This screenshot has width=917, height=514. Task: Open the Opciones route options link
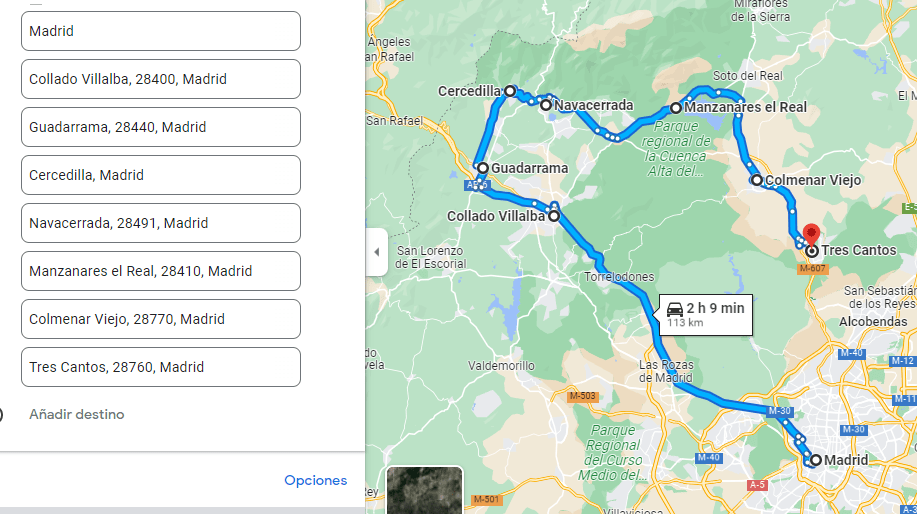pos(316,480)
